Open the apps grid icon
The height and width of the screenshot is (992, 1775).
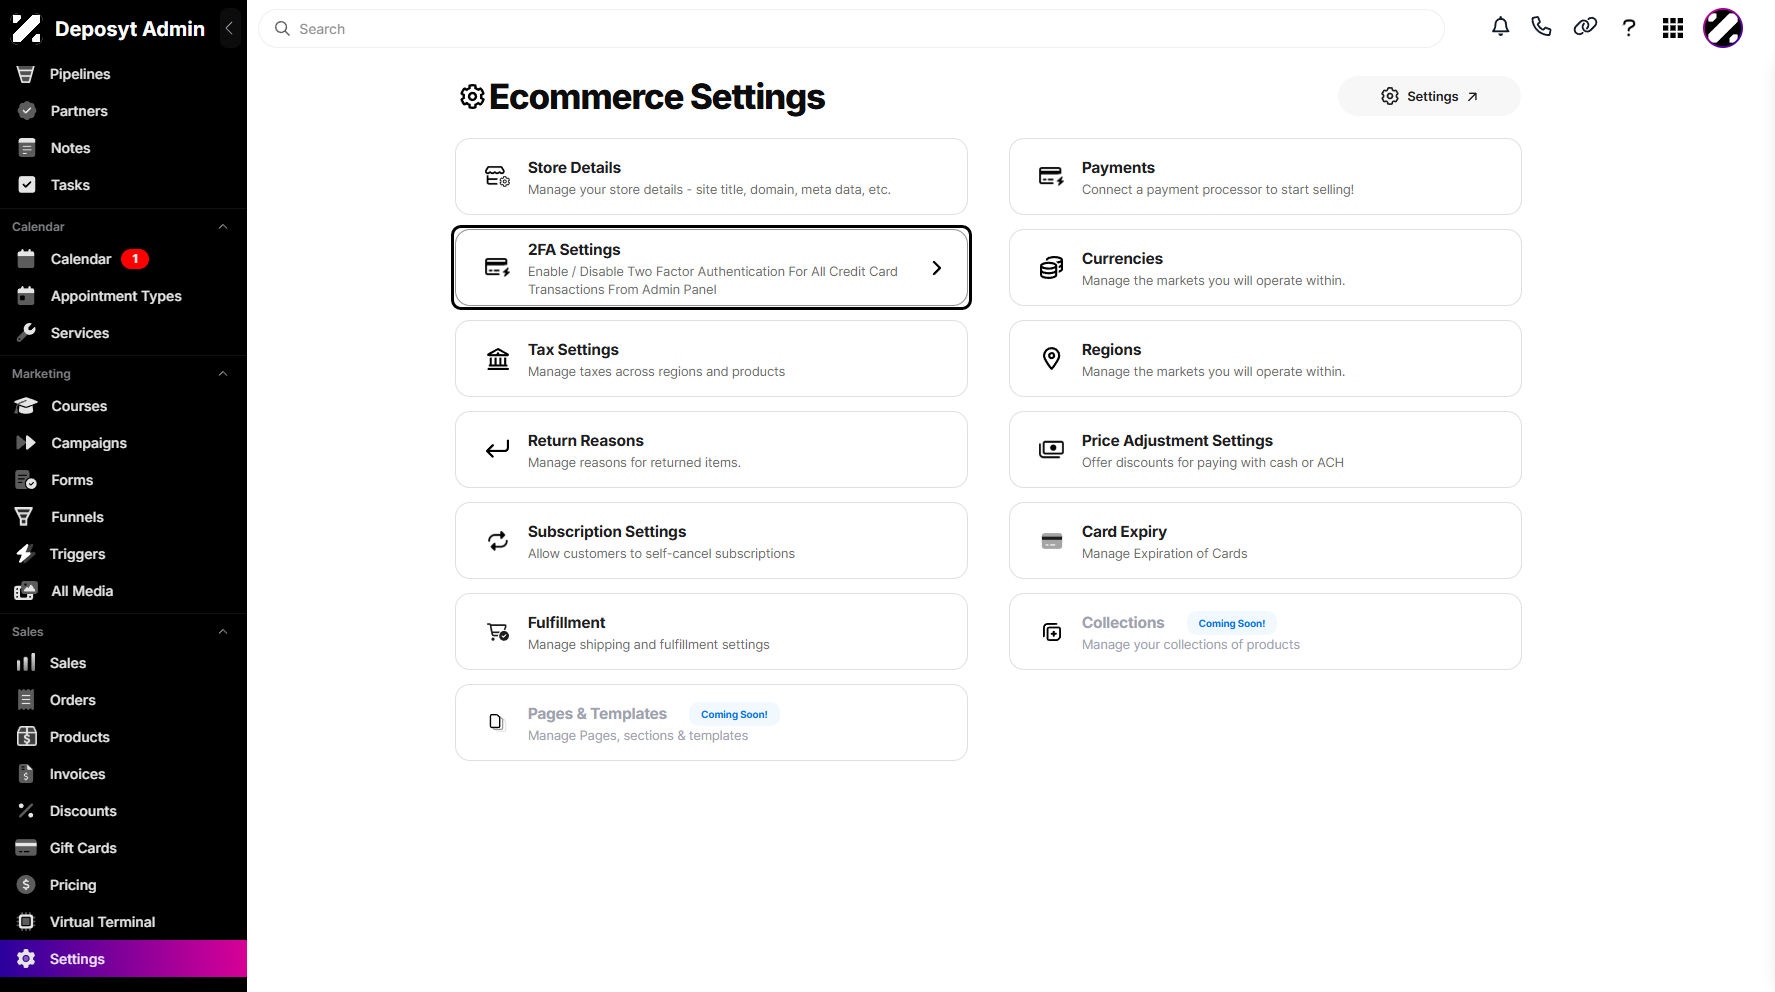click(x=1673, y=28)
